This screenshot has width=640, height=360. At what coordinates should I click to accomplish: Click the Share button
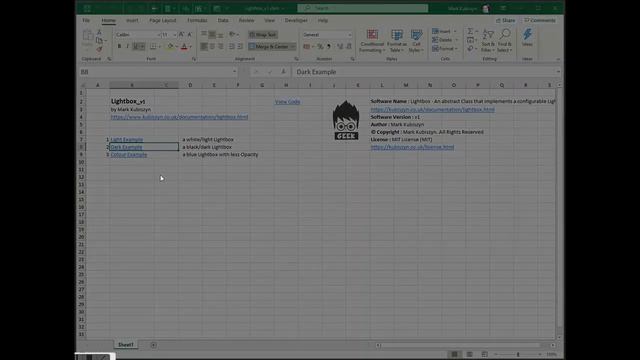click(x=505, y=20)
